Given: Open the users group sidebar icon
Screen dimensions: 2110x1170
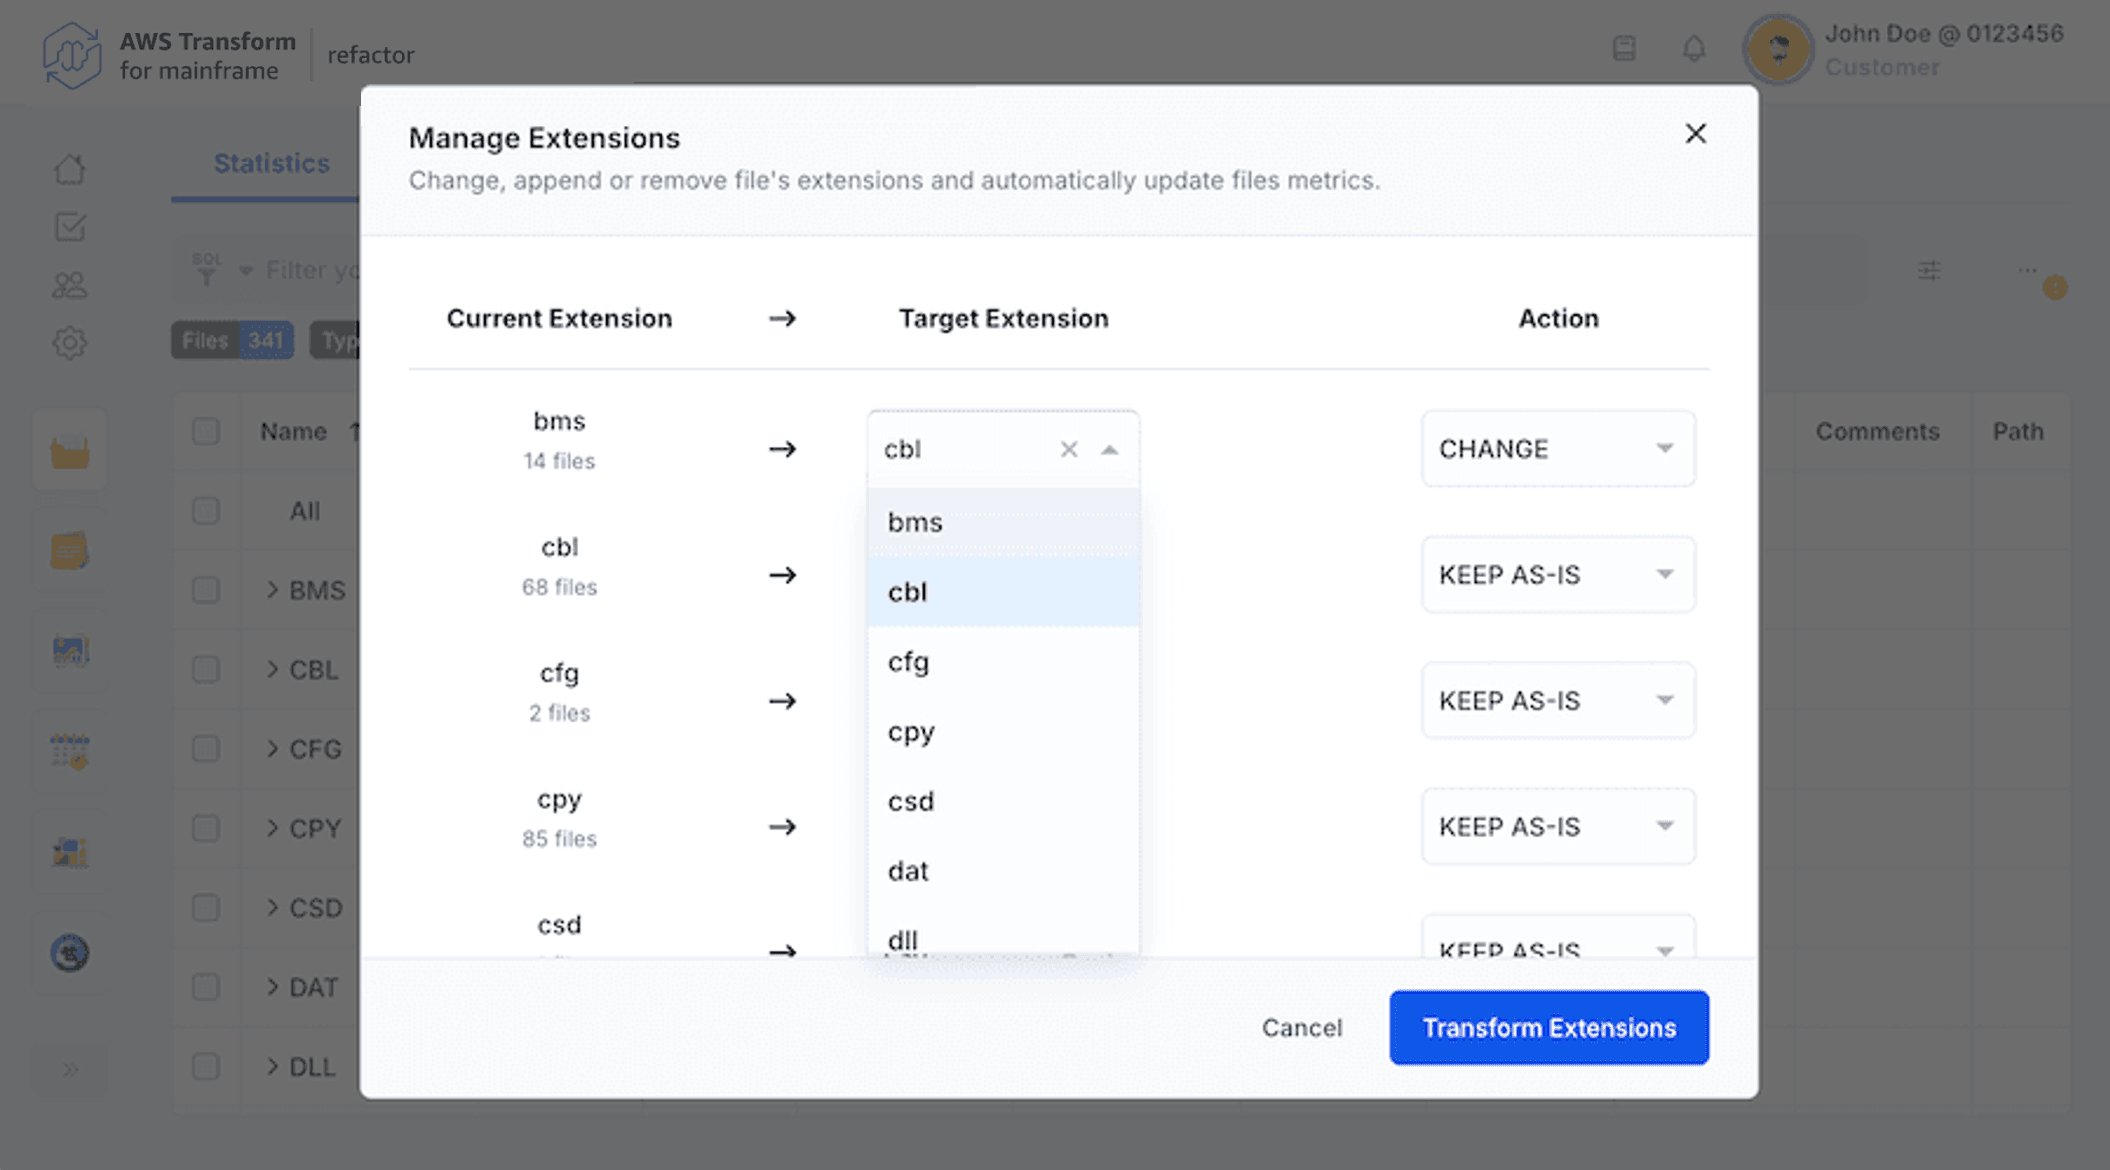Looking at the screenshot, I should (x=69, y=285).
